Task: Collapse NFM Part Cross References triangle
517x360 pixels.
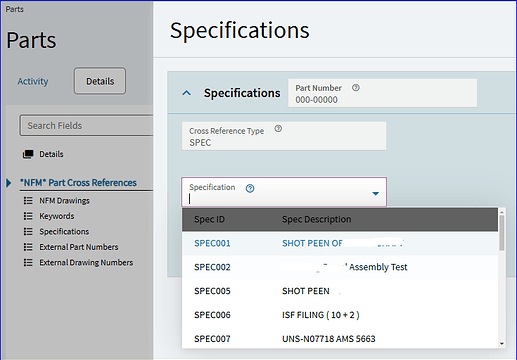Action: tap(9, 183)
